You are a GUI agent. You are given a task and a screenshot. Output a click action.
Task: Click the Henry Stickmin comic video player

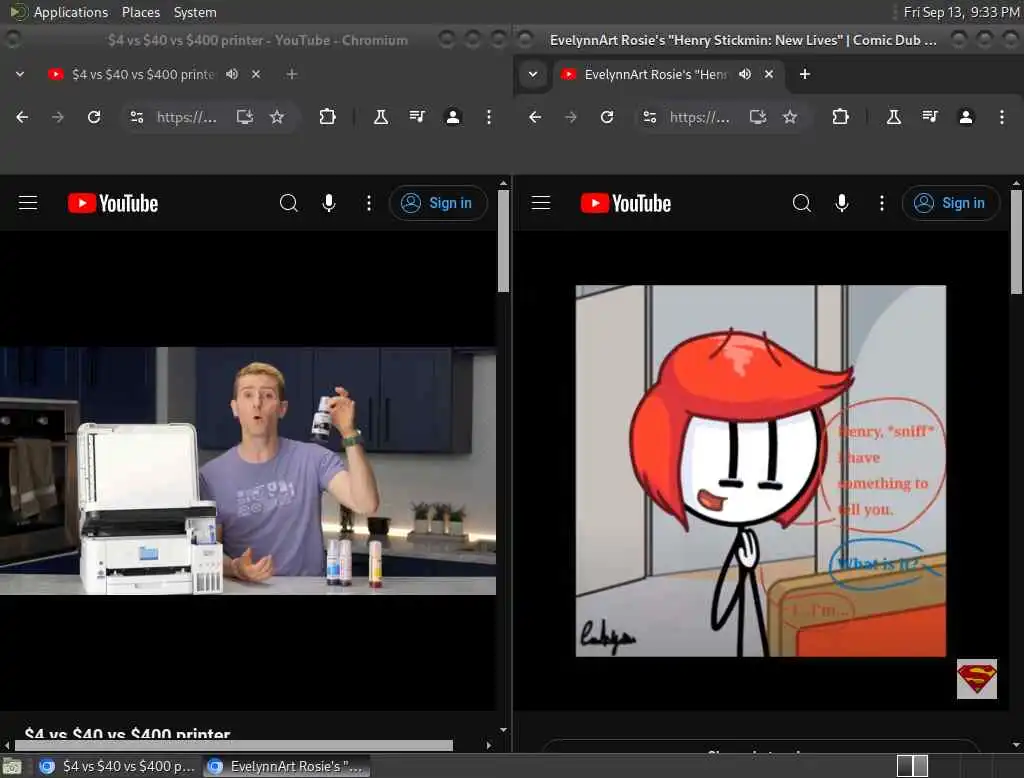(x=761, y=470)
